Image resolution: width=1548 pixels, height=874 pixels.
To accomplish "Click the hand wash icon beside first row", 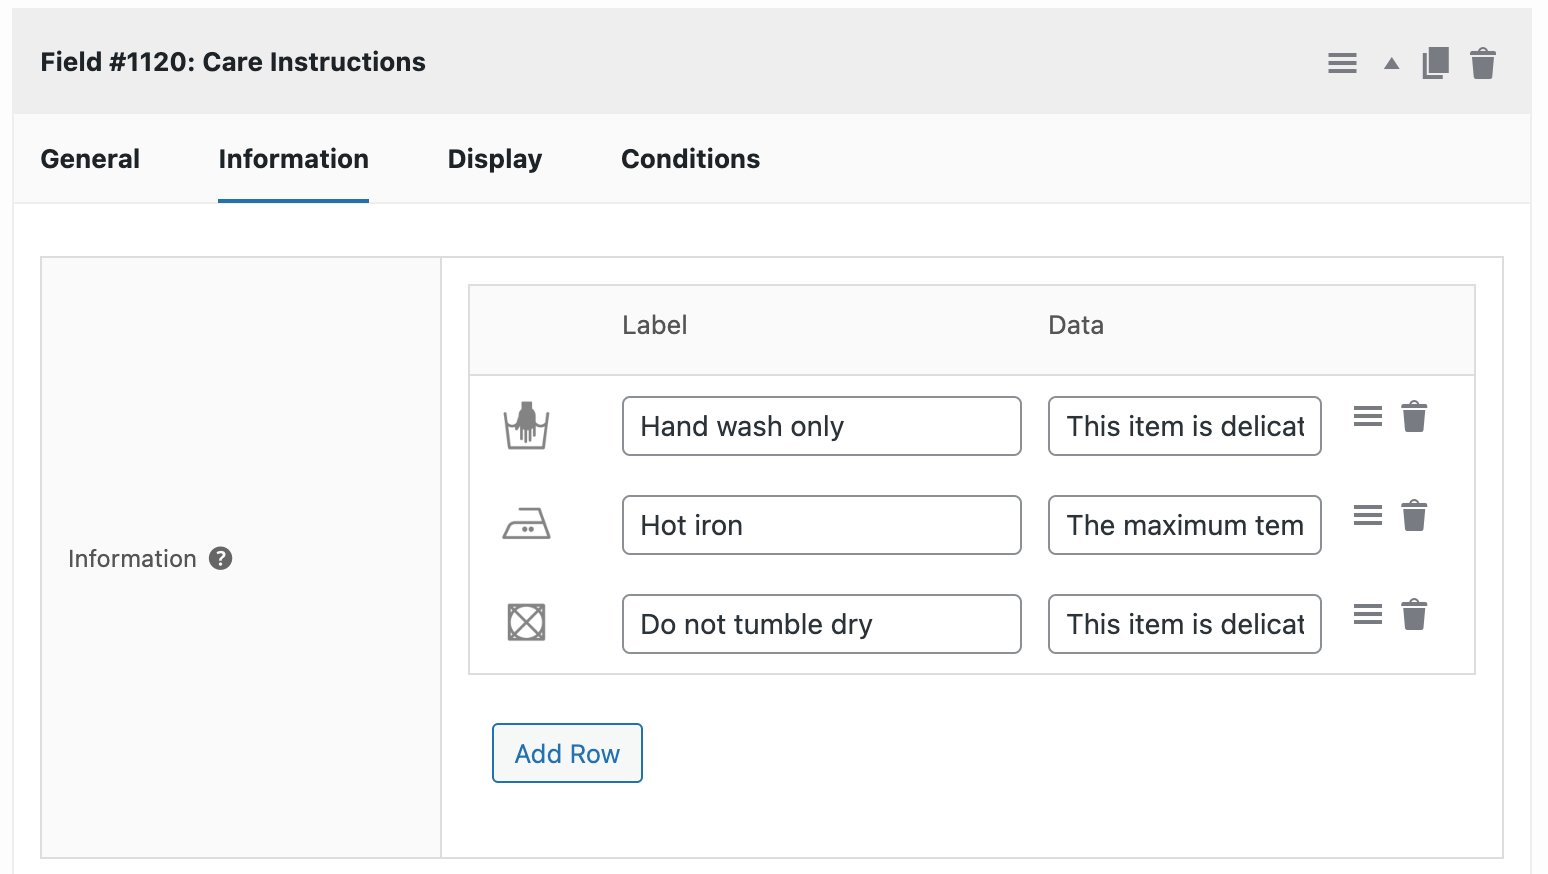I will 527,426.
